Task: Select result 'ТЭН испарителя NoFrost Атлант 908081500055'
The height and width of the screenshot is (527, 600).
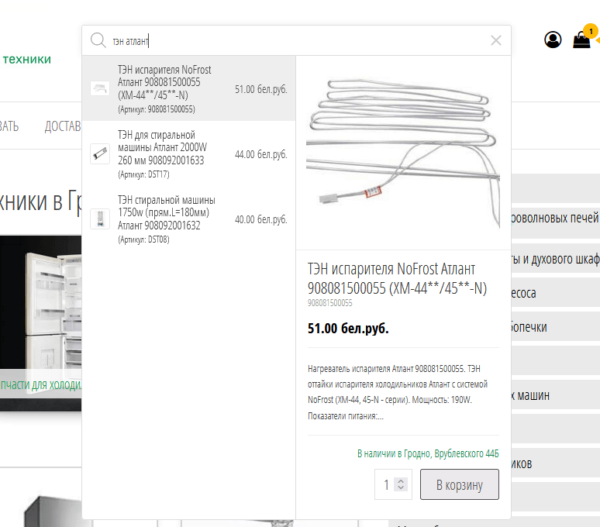Action: (x=189, y=89)
